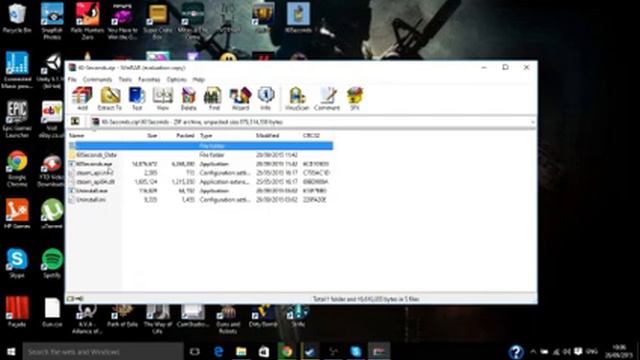Click the 60Seconds desktop icon
Screen dimensions: 640x360
298,18
